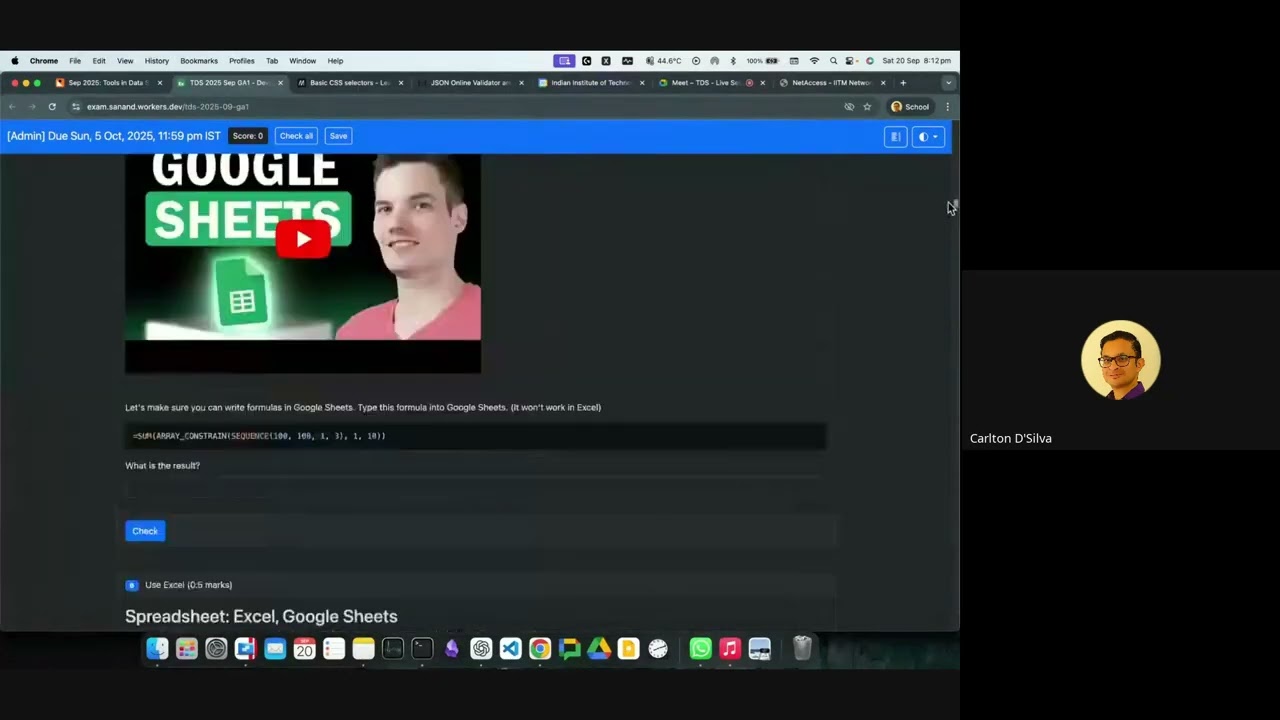1280x720 pixels.
Task: Open the Profiles menu
Action: point(242,61)
